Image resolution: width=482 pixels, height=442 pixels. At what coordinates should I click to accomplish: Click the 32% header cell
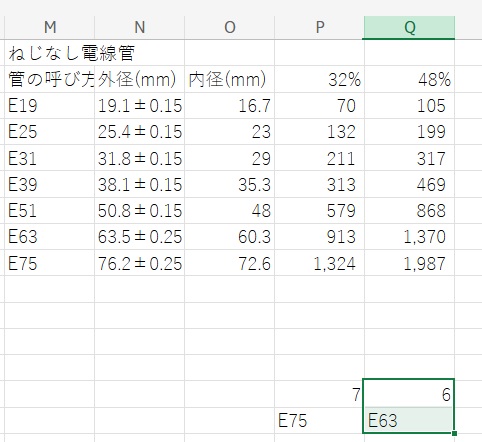coord(320,79)
